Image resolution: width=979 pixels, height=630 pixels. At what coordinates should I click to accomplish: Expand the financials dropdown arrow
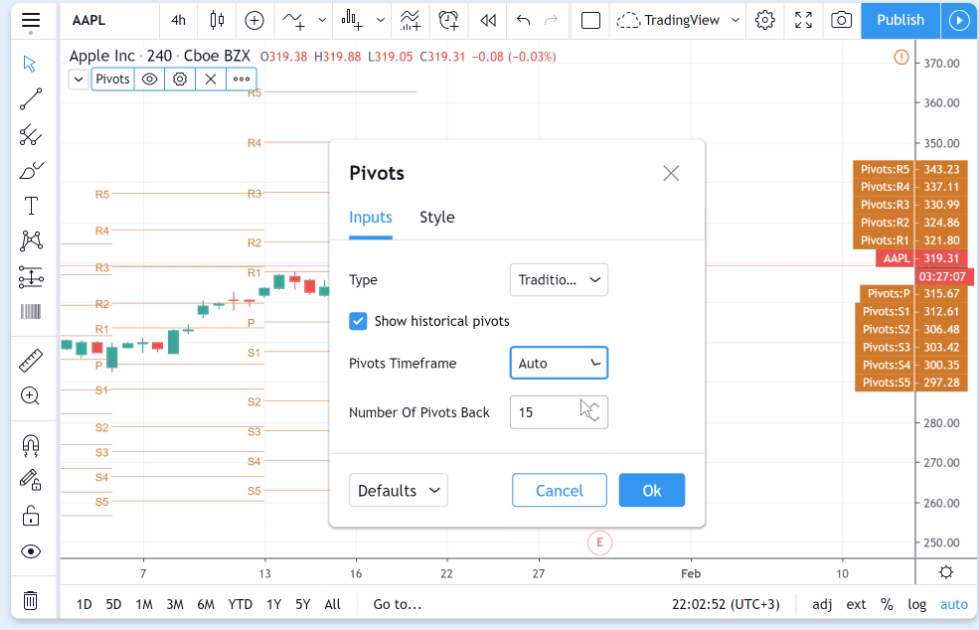(380, 21)
